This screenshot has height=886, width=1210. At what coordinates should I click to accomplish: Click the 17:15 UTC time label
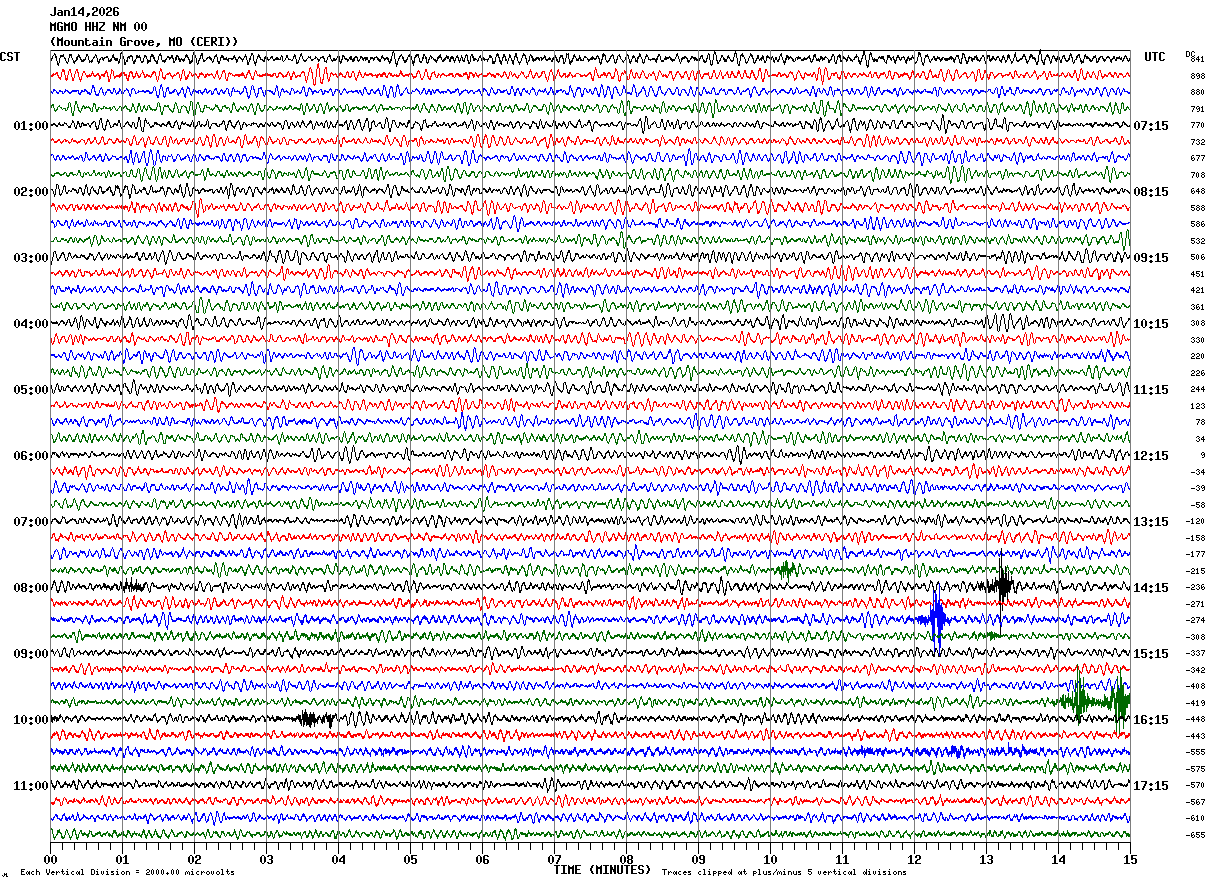click(x=1151, y=786)
